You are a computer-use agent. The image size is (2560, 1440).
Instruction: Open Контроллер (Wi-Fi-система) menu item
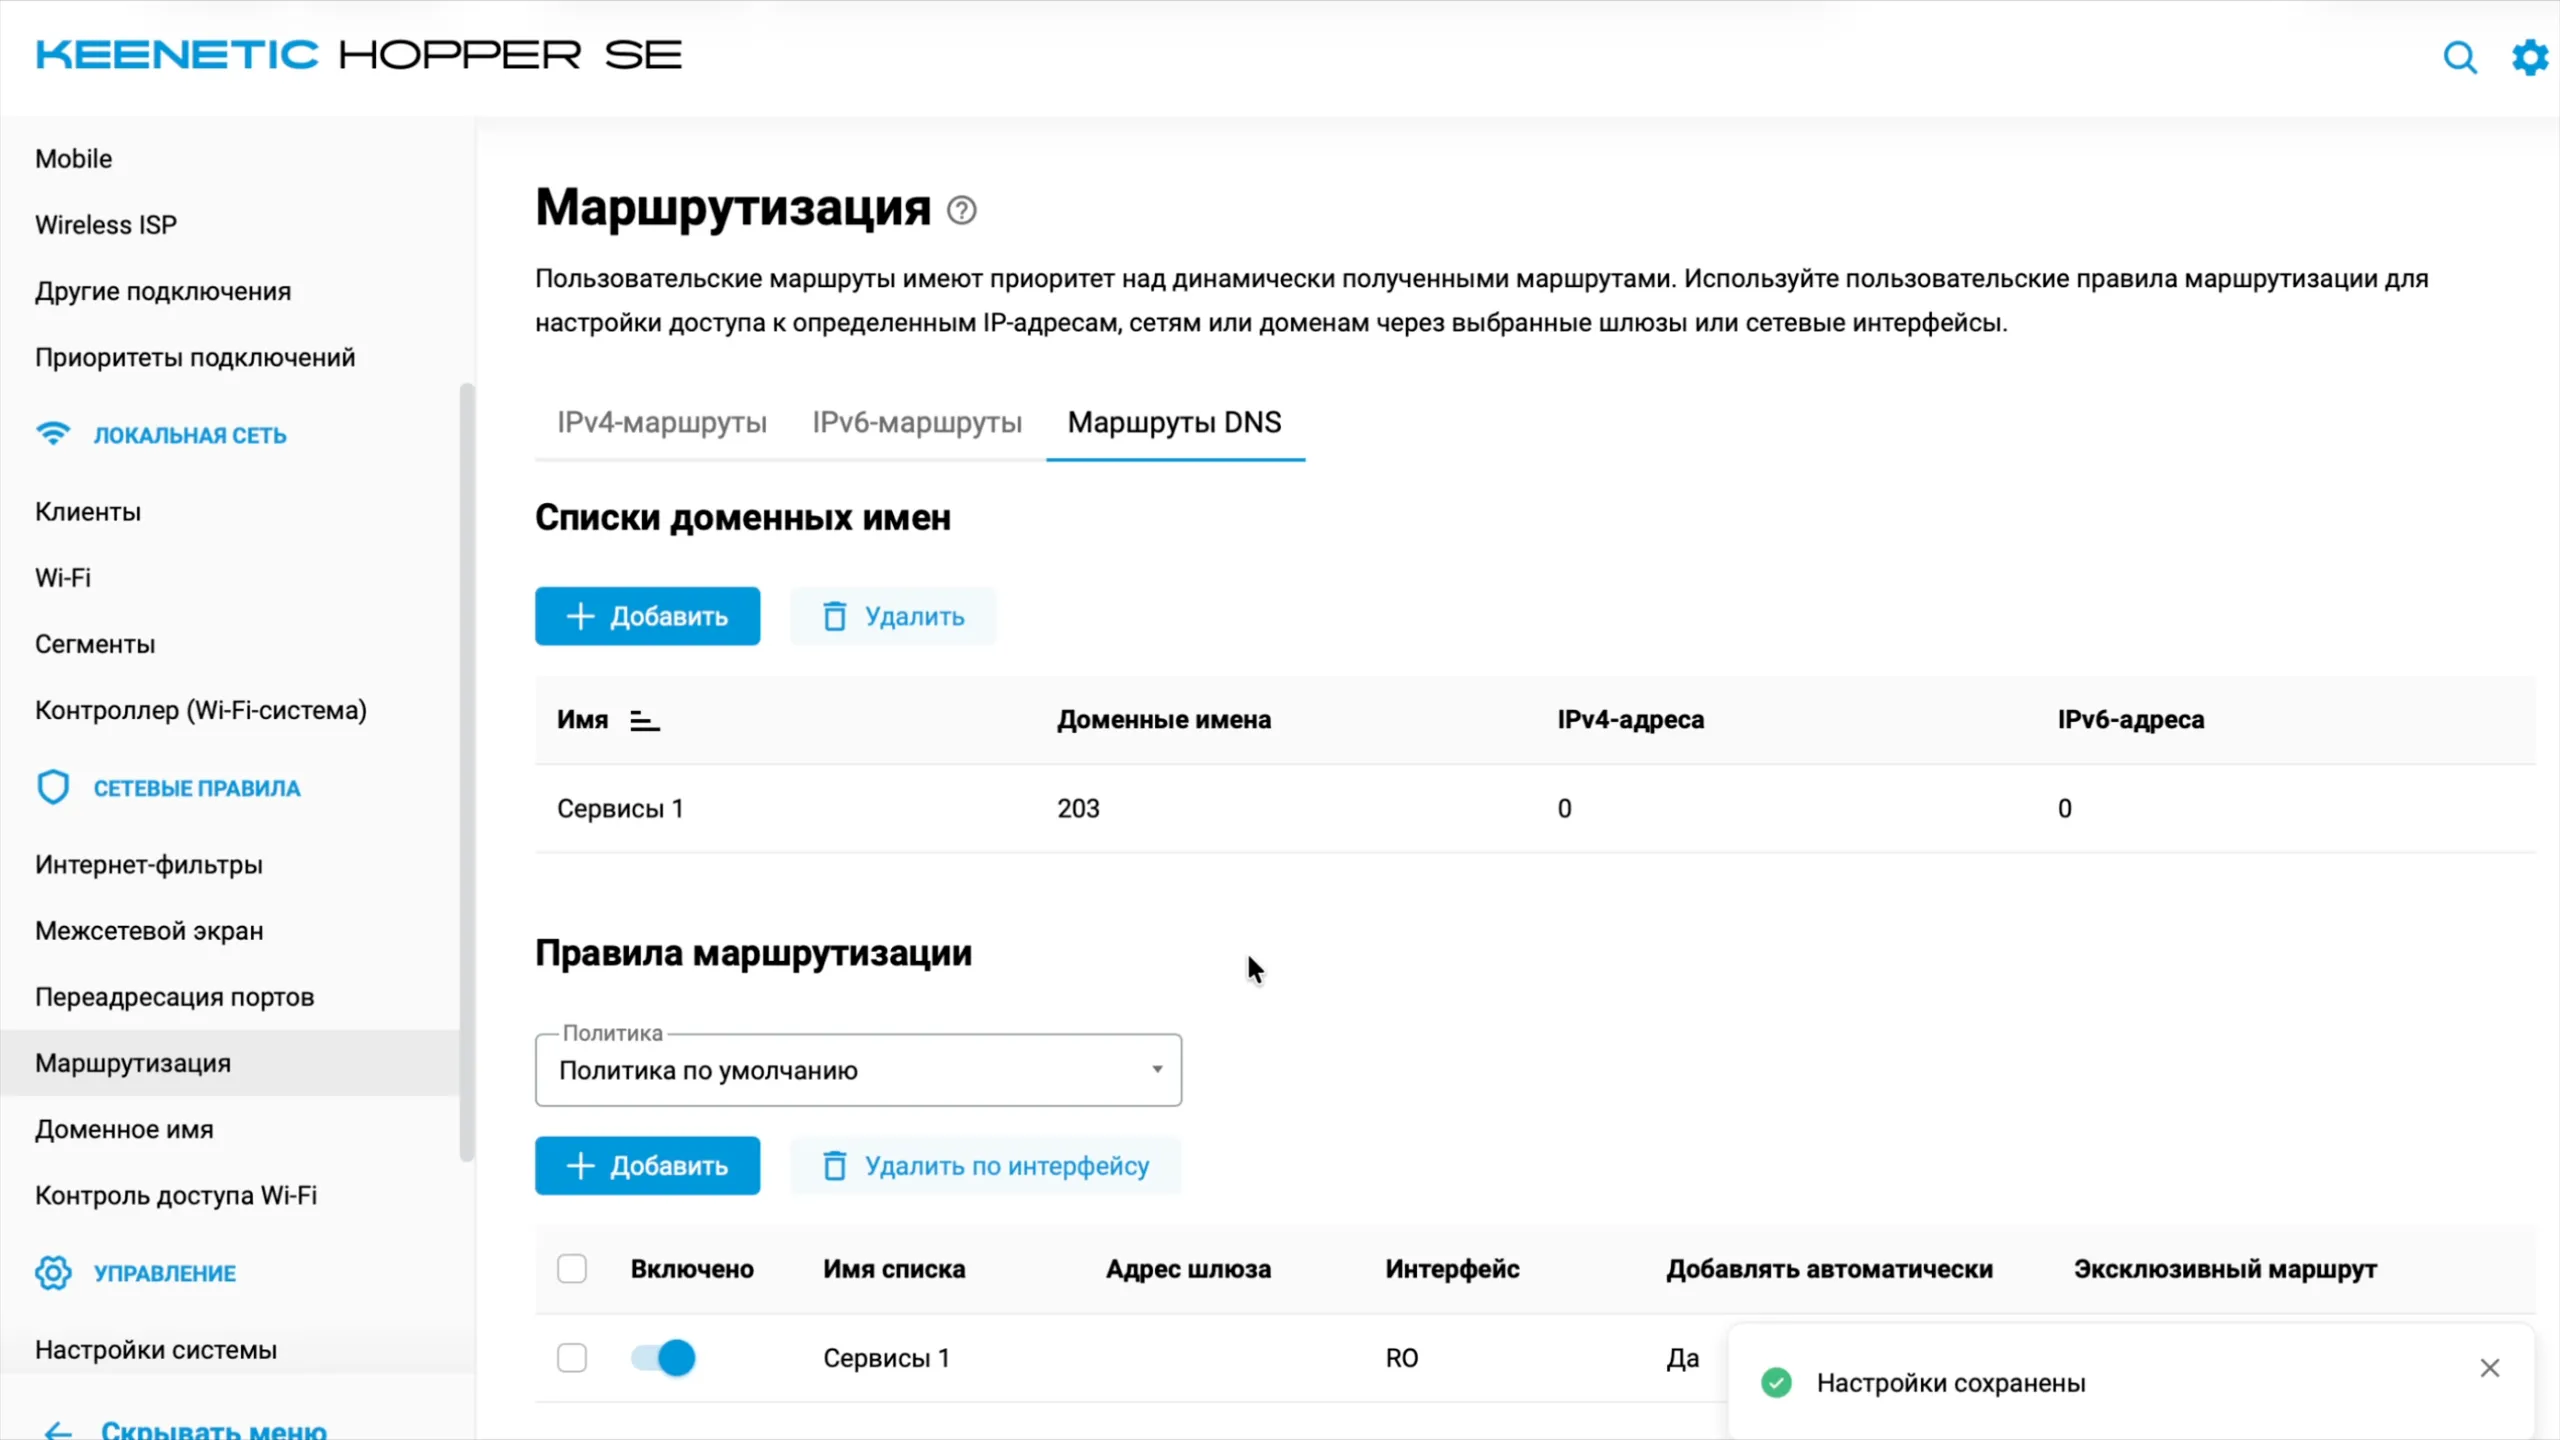[x=201, y=710]
